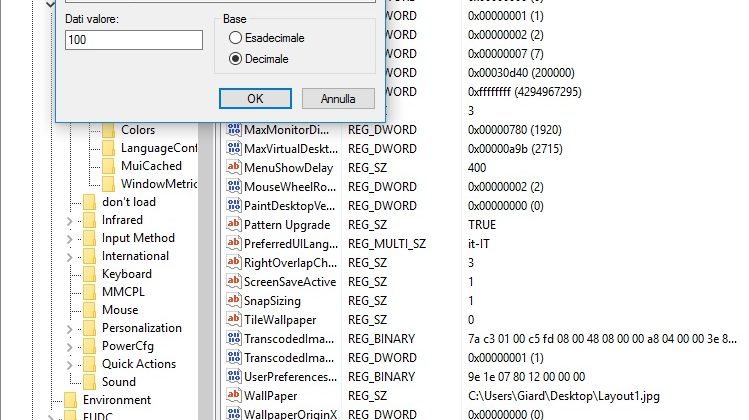This screenshot has width=749, height=420.
Task: Click the MenuShowDelay string icon
Action: [x=234, y=167]
